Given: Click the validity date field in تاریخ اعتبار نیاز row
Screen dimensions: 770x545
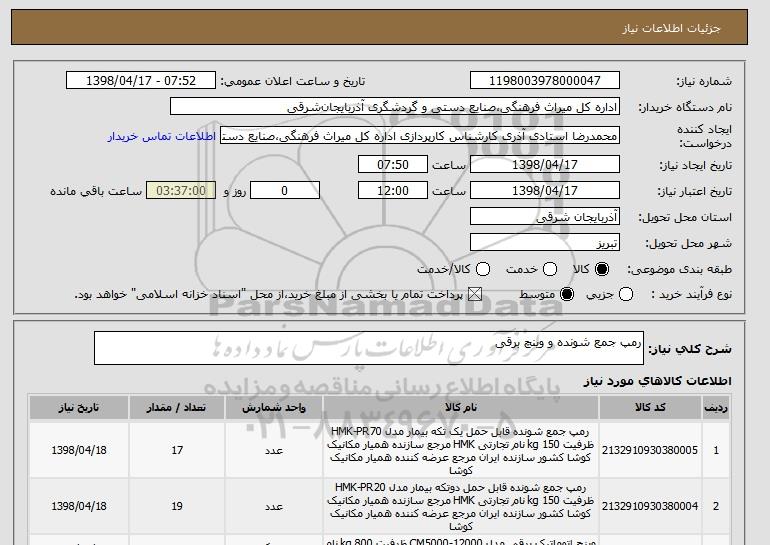Looking at the screenshot, I should click(545, 191).
